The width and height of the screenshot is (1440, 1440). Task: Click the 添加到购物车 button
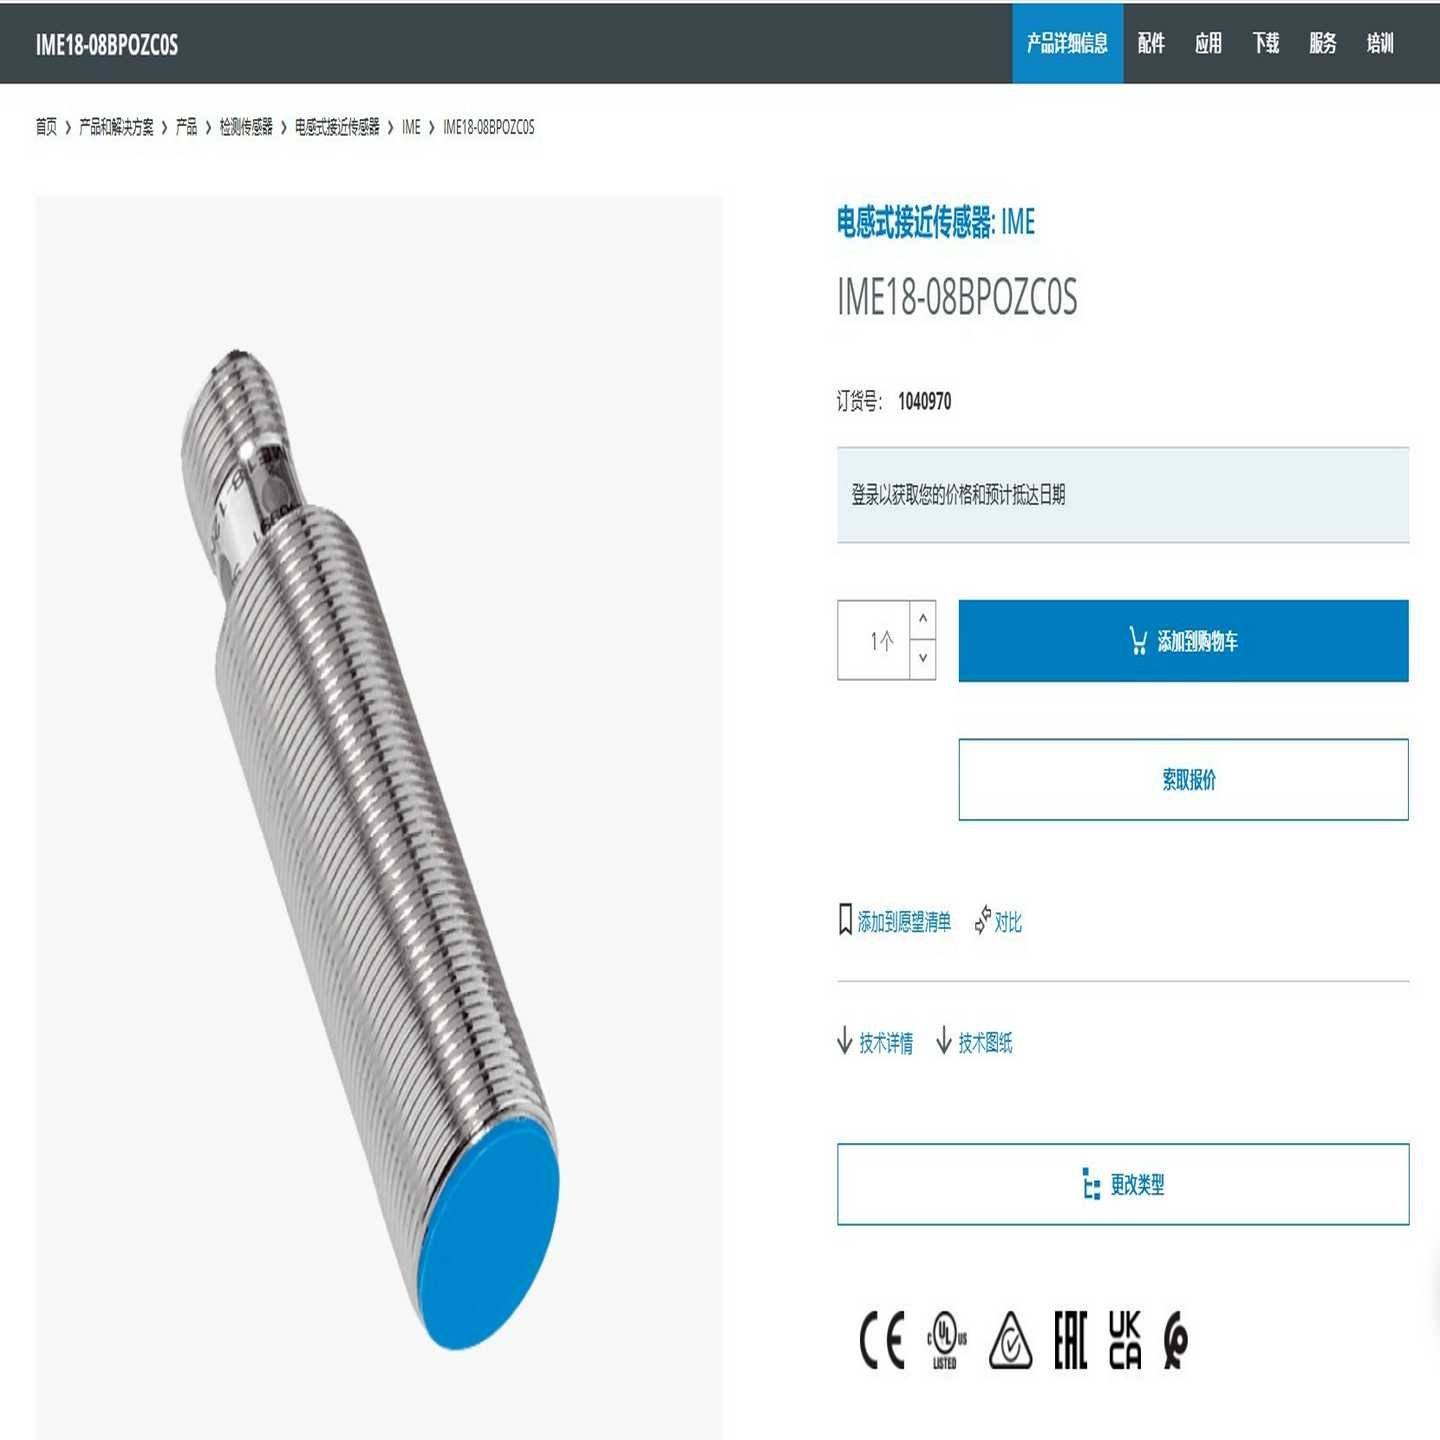[x=1183, y=641]
